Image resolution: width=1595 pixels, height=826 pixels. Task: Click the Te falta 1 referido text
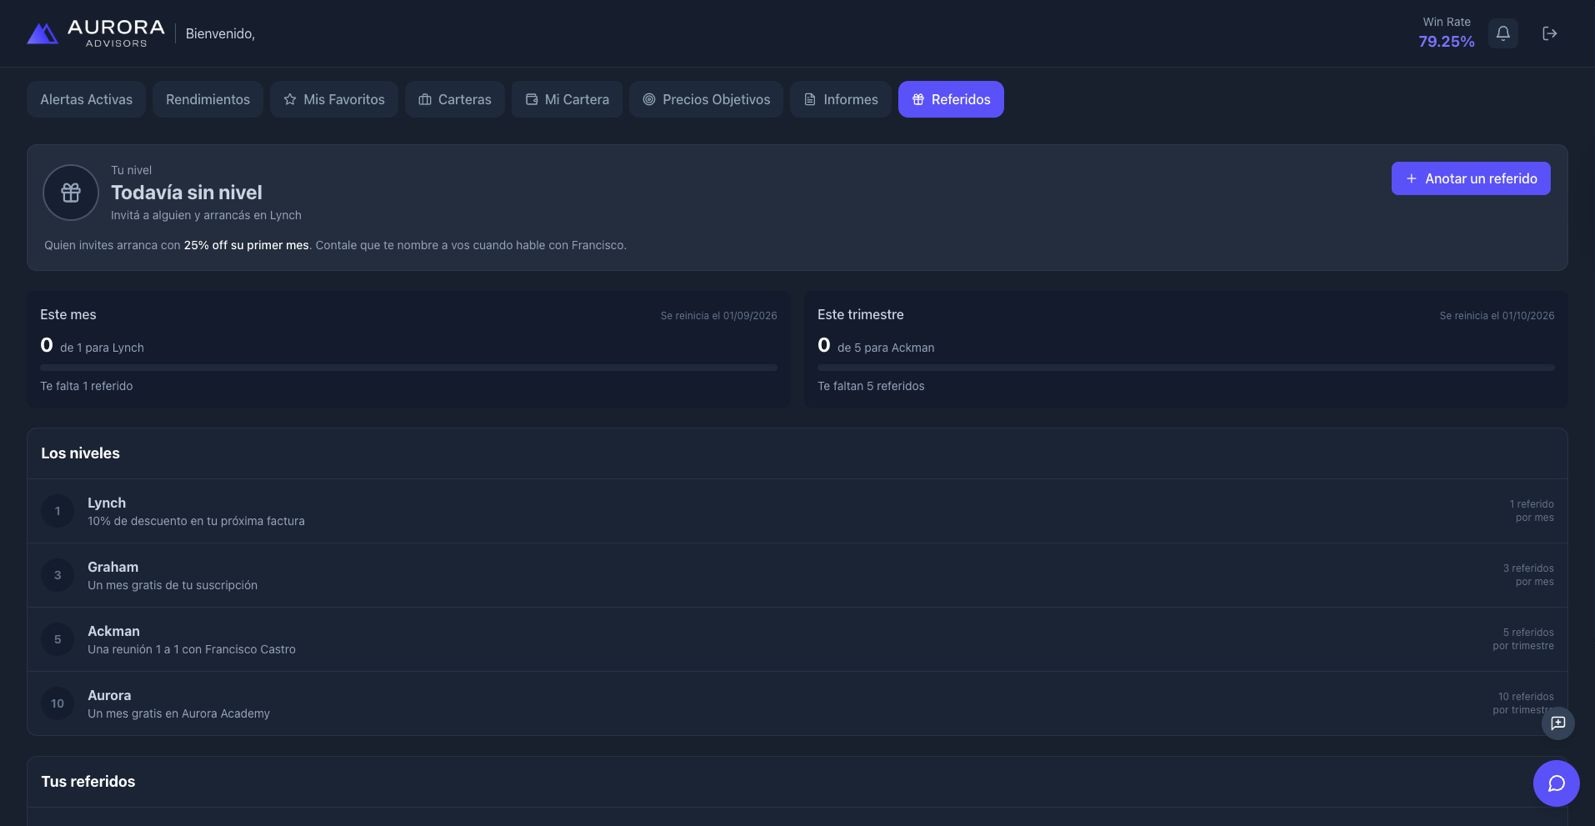click(x=86, y=386)
